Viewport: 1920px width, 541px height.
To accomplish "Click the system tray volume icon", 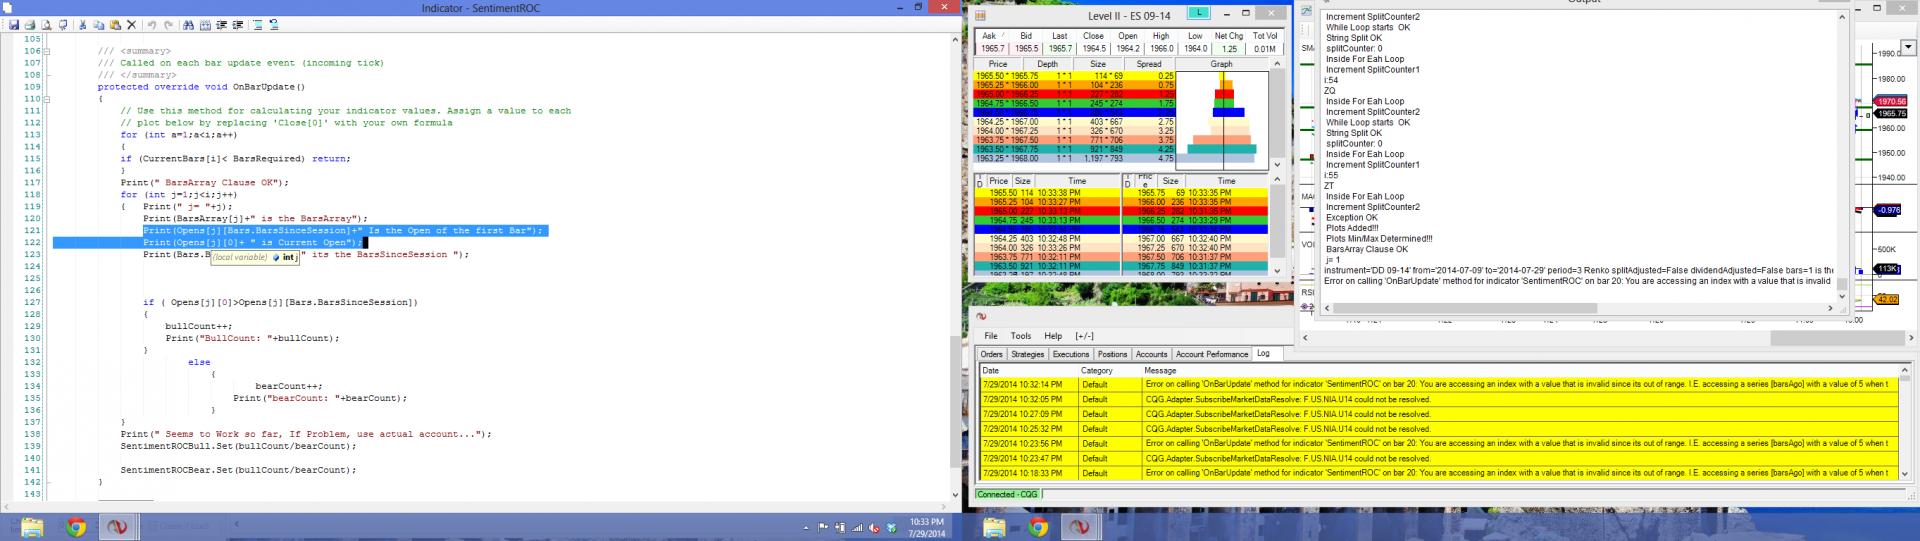I will coord(874,527).
